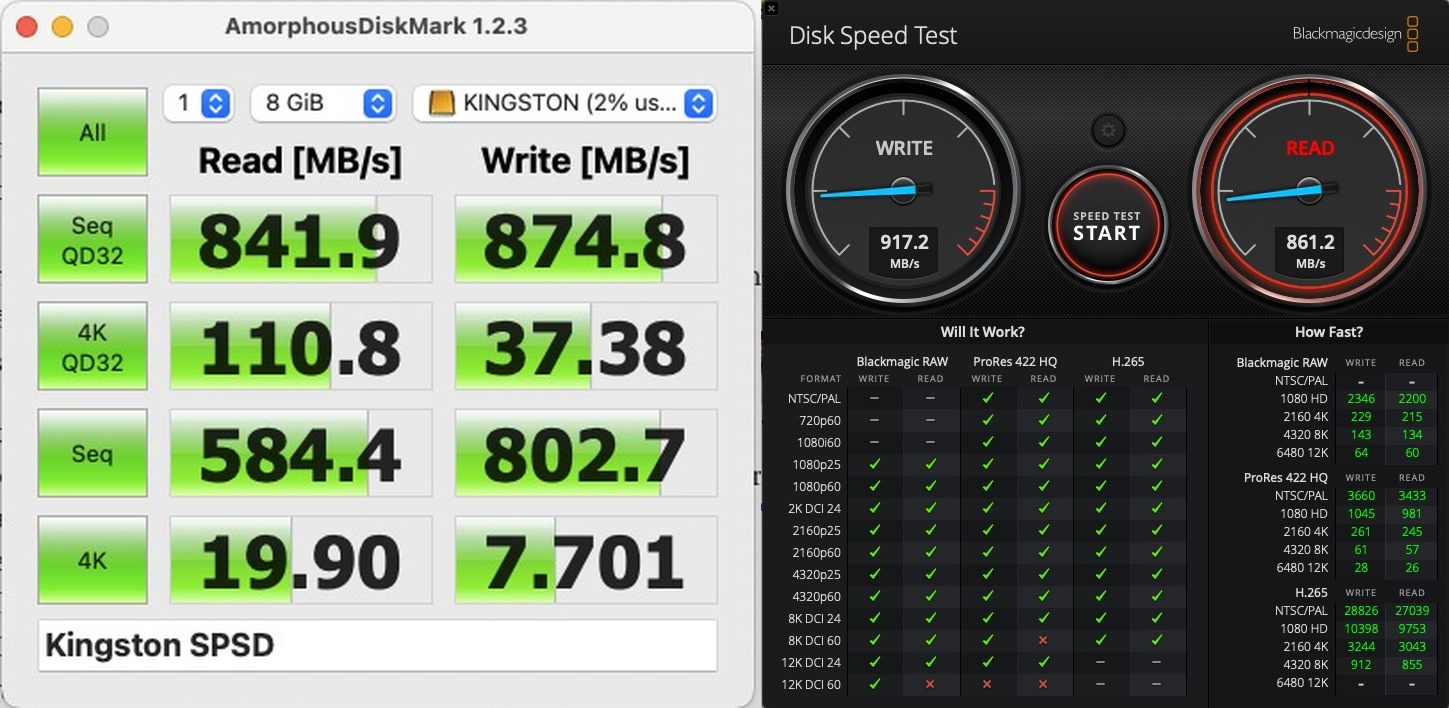The height and width of the screenshot is (708, 1449).
Task: Close the AmorphousDiskMark window
Action: click(x=27, y=27)
